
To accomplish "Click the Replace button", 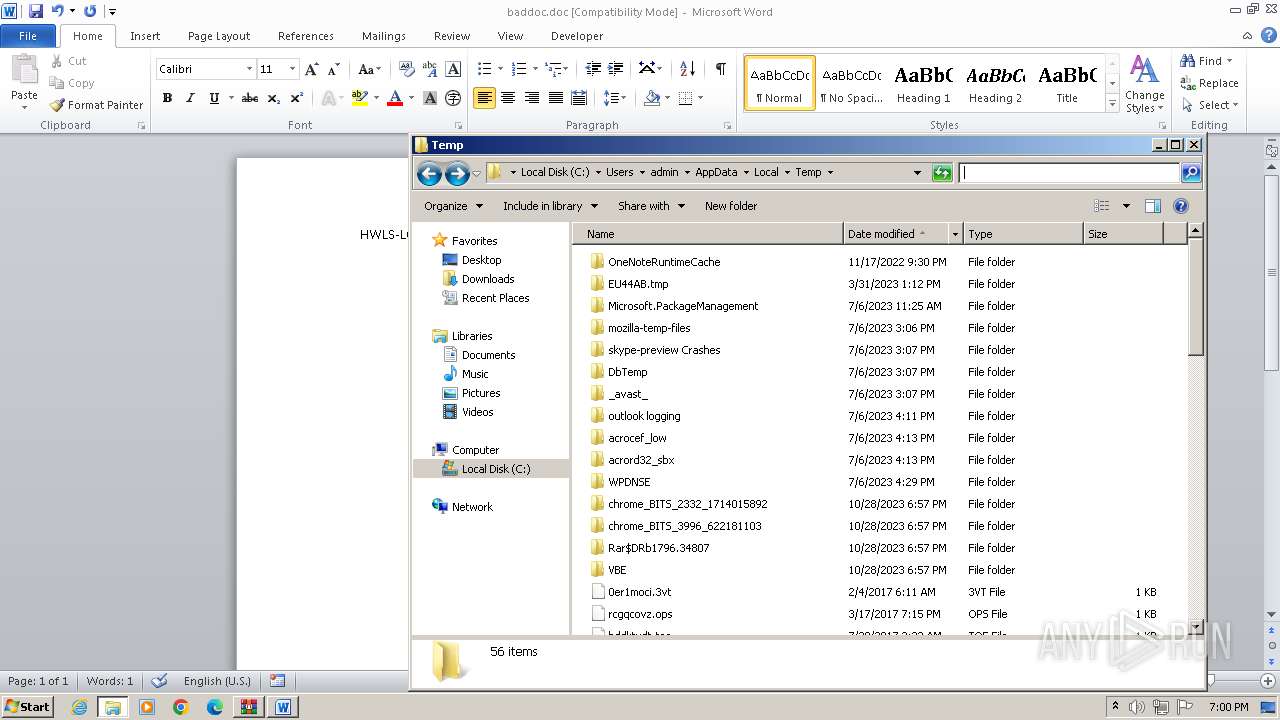I will pyautogui.click(x=1210, y=83).
